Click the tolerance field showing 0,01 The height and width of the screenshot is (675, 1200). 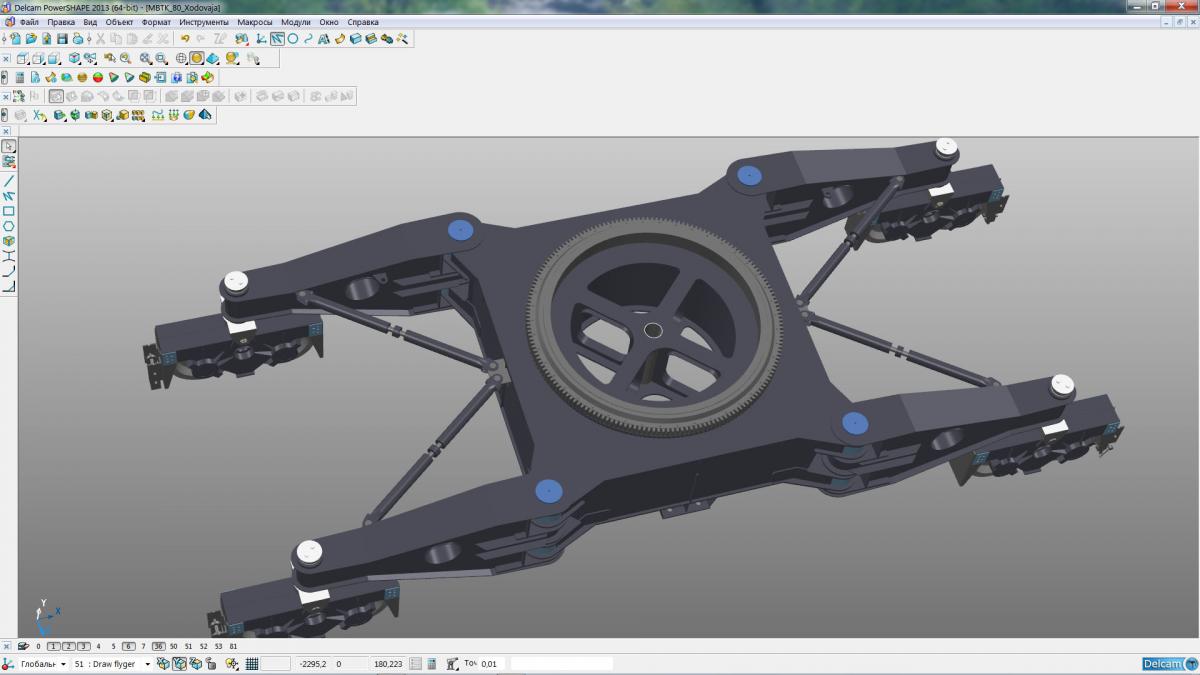(490, 664)
